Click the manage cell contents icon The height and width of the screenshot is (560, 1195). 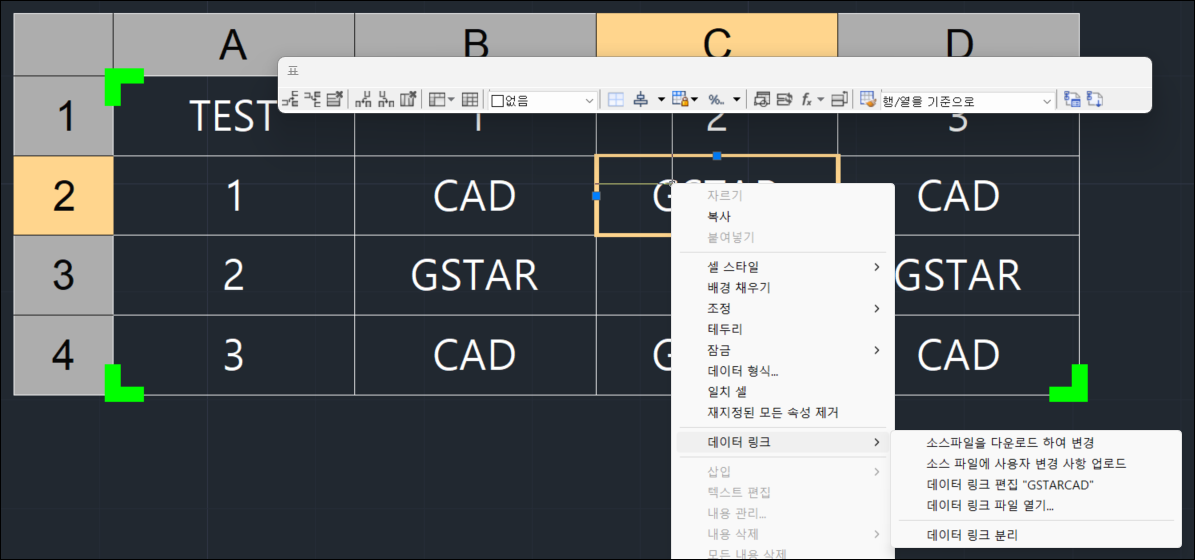pyautogui.click(x=839, y=100)
